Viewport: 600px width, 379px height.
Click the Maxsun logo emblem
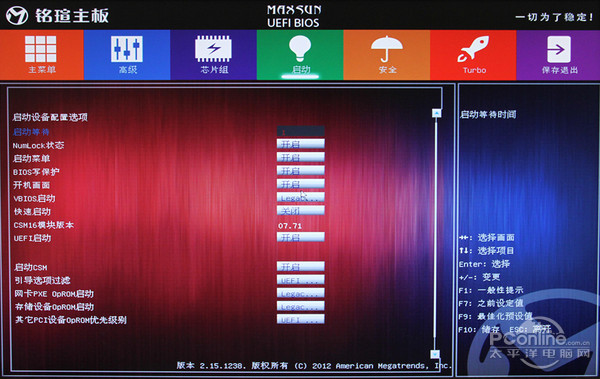(17, 16)
